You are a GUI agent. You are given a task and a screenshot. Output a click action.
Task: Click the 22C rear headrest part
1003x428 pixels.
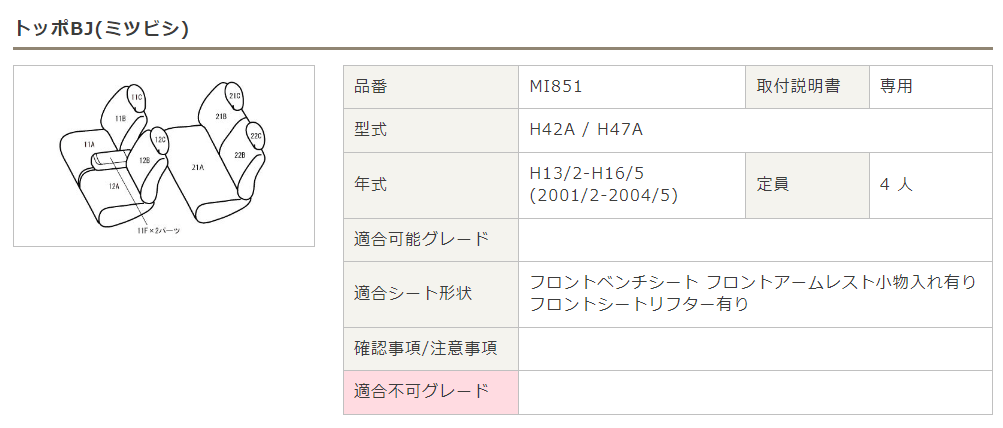click(255, 136)
